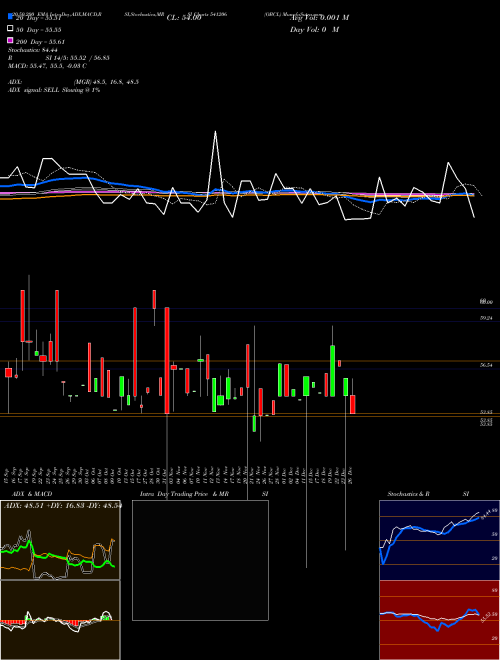Click the tall green candlestick near 19 Dec
The image size is (500, 660).
(x=332, y=371)
